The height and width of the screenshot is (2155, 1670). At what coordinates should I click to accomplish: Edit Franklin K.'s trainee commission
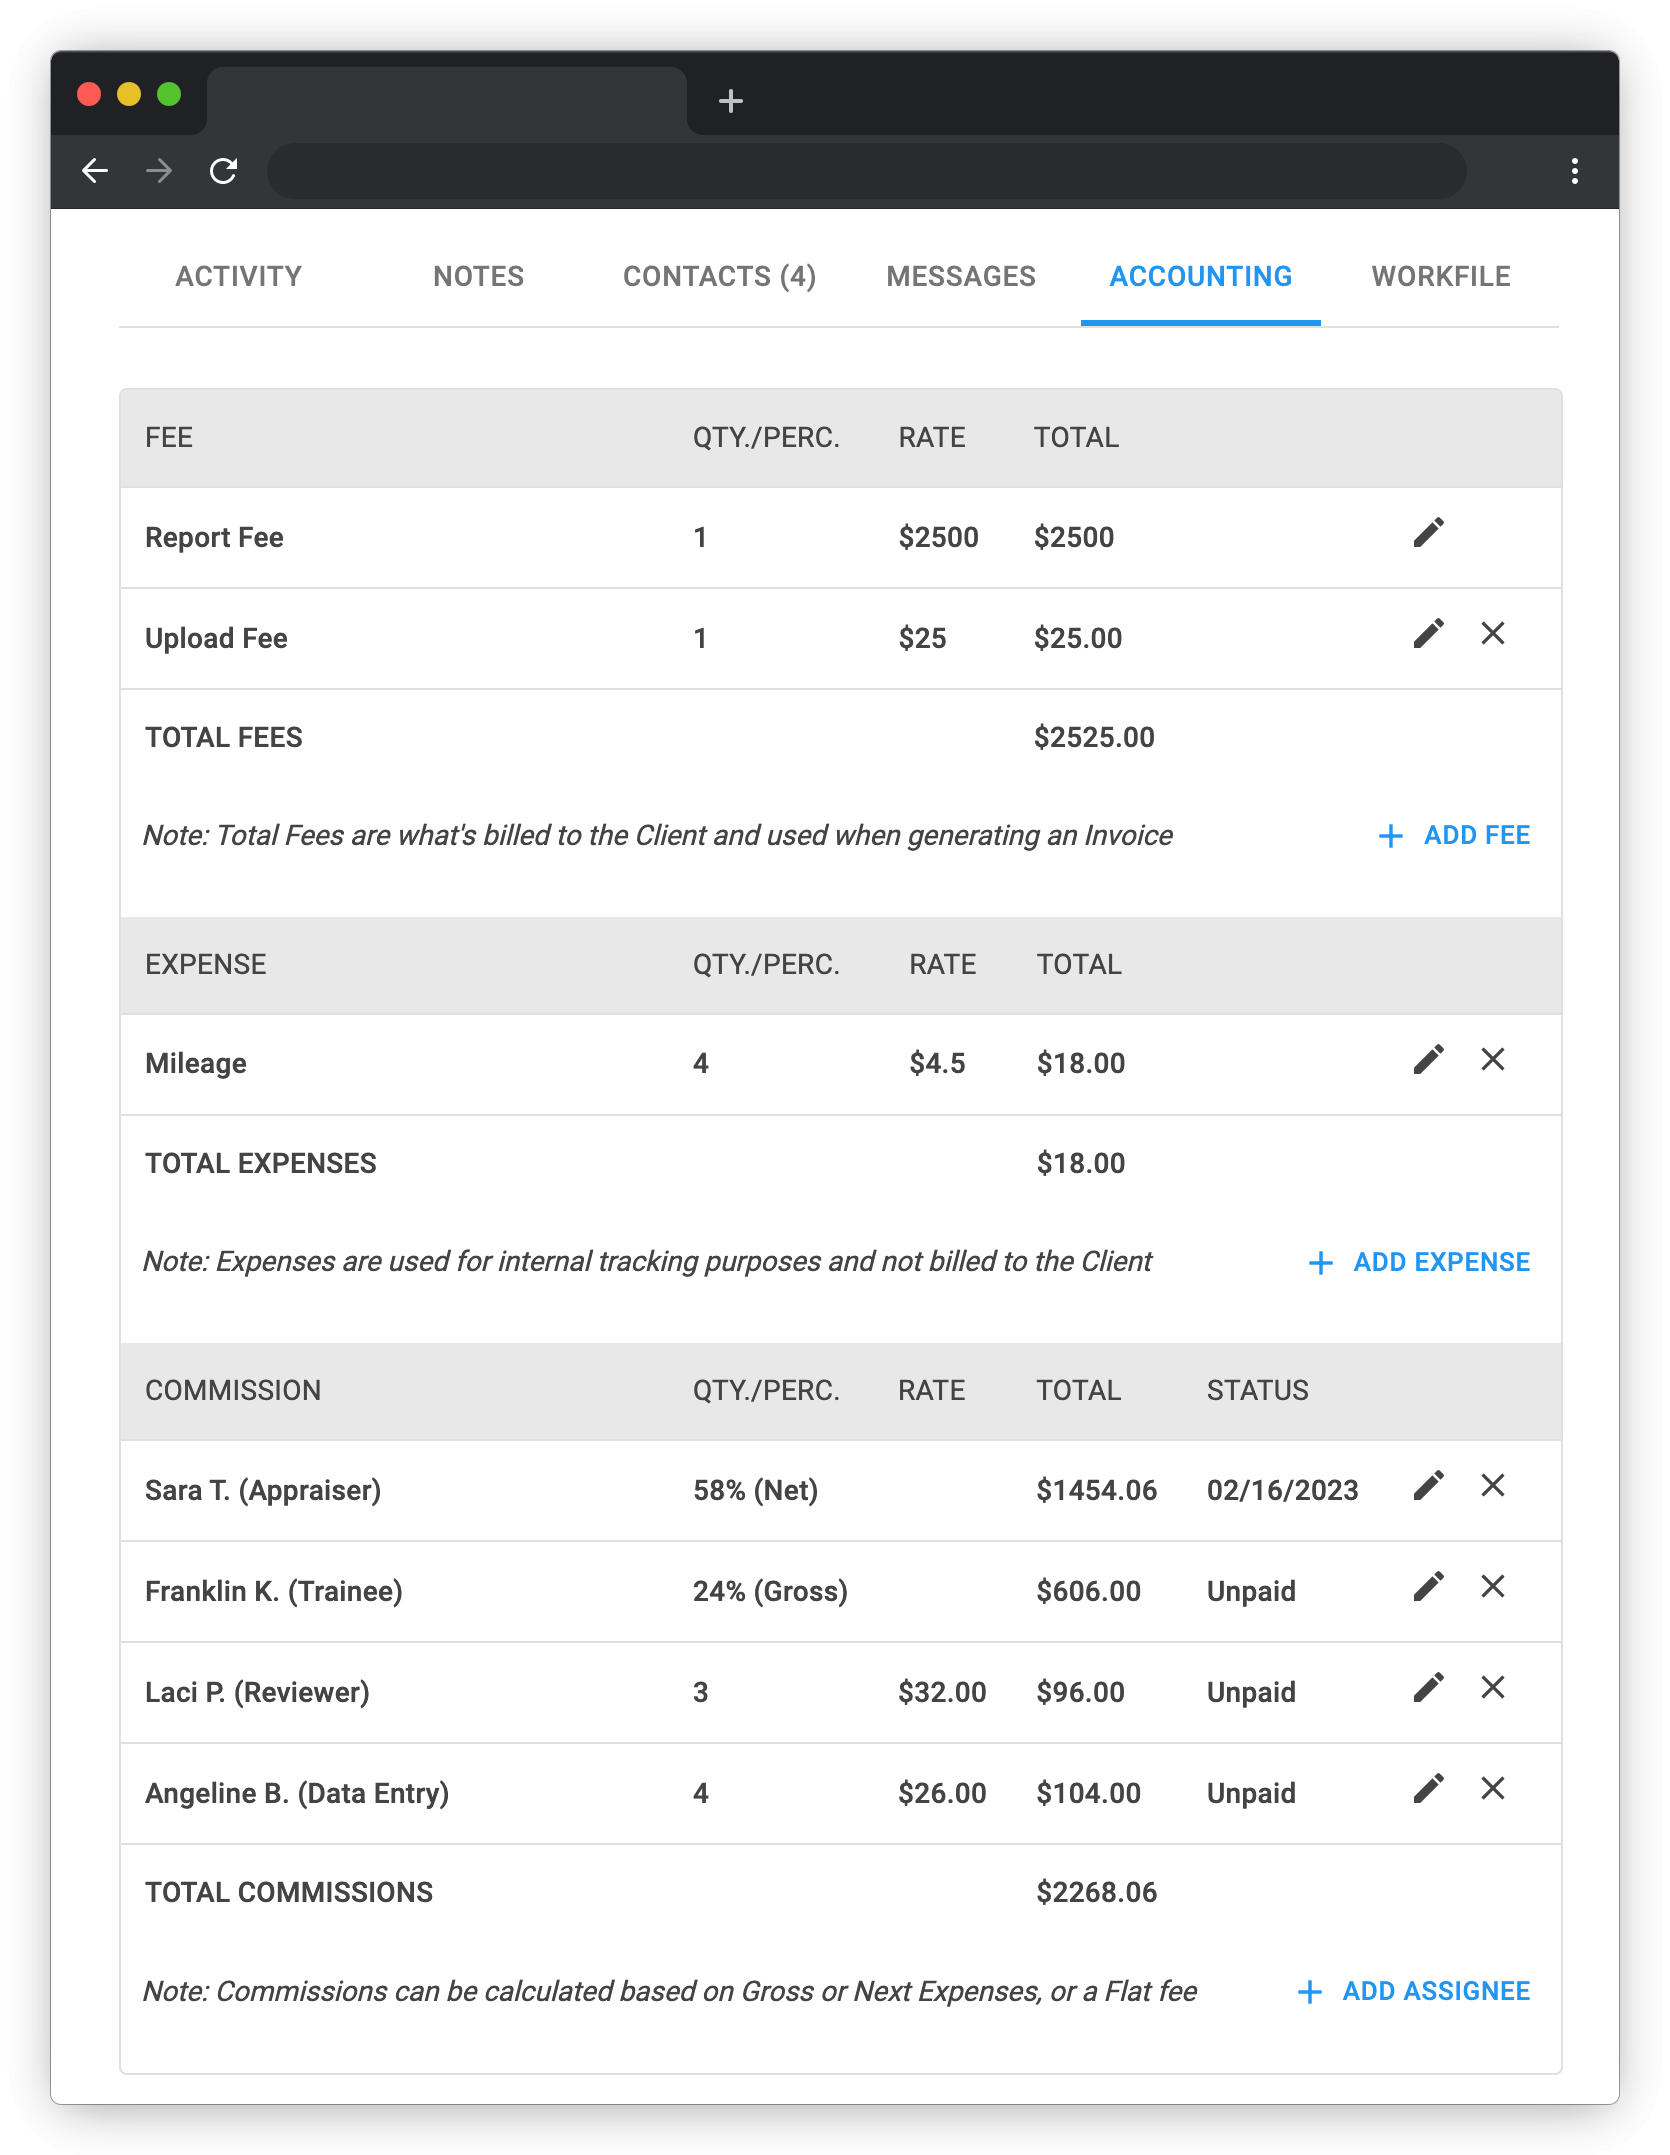[1429, 1588]
